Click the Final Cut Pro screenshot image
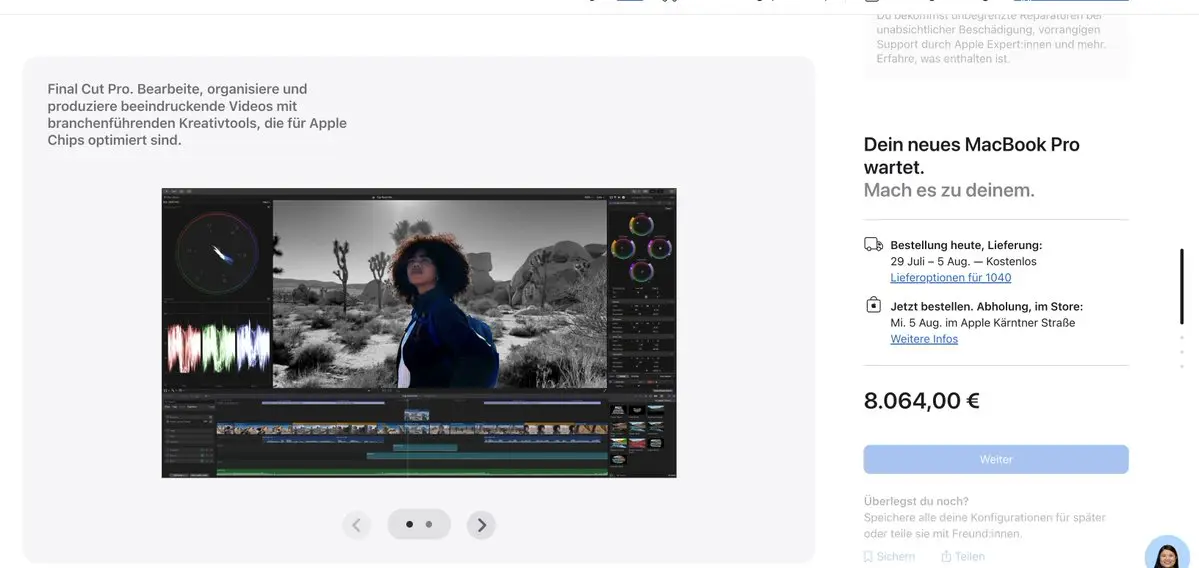Screen dimensions: 1199x568 419,333
